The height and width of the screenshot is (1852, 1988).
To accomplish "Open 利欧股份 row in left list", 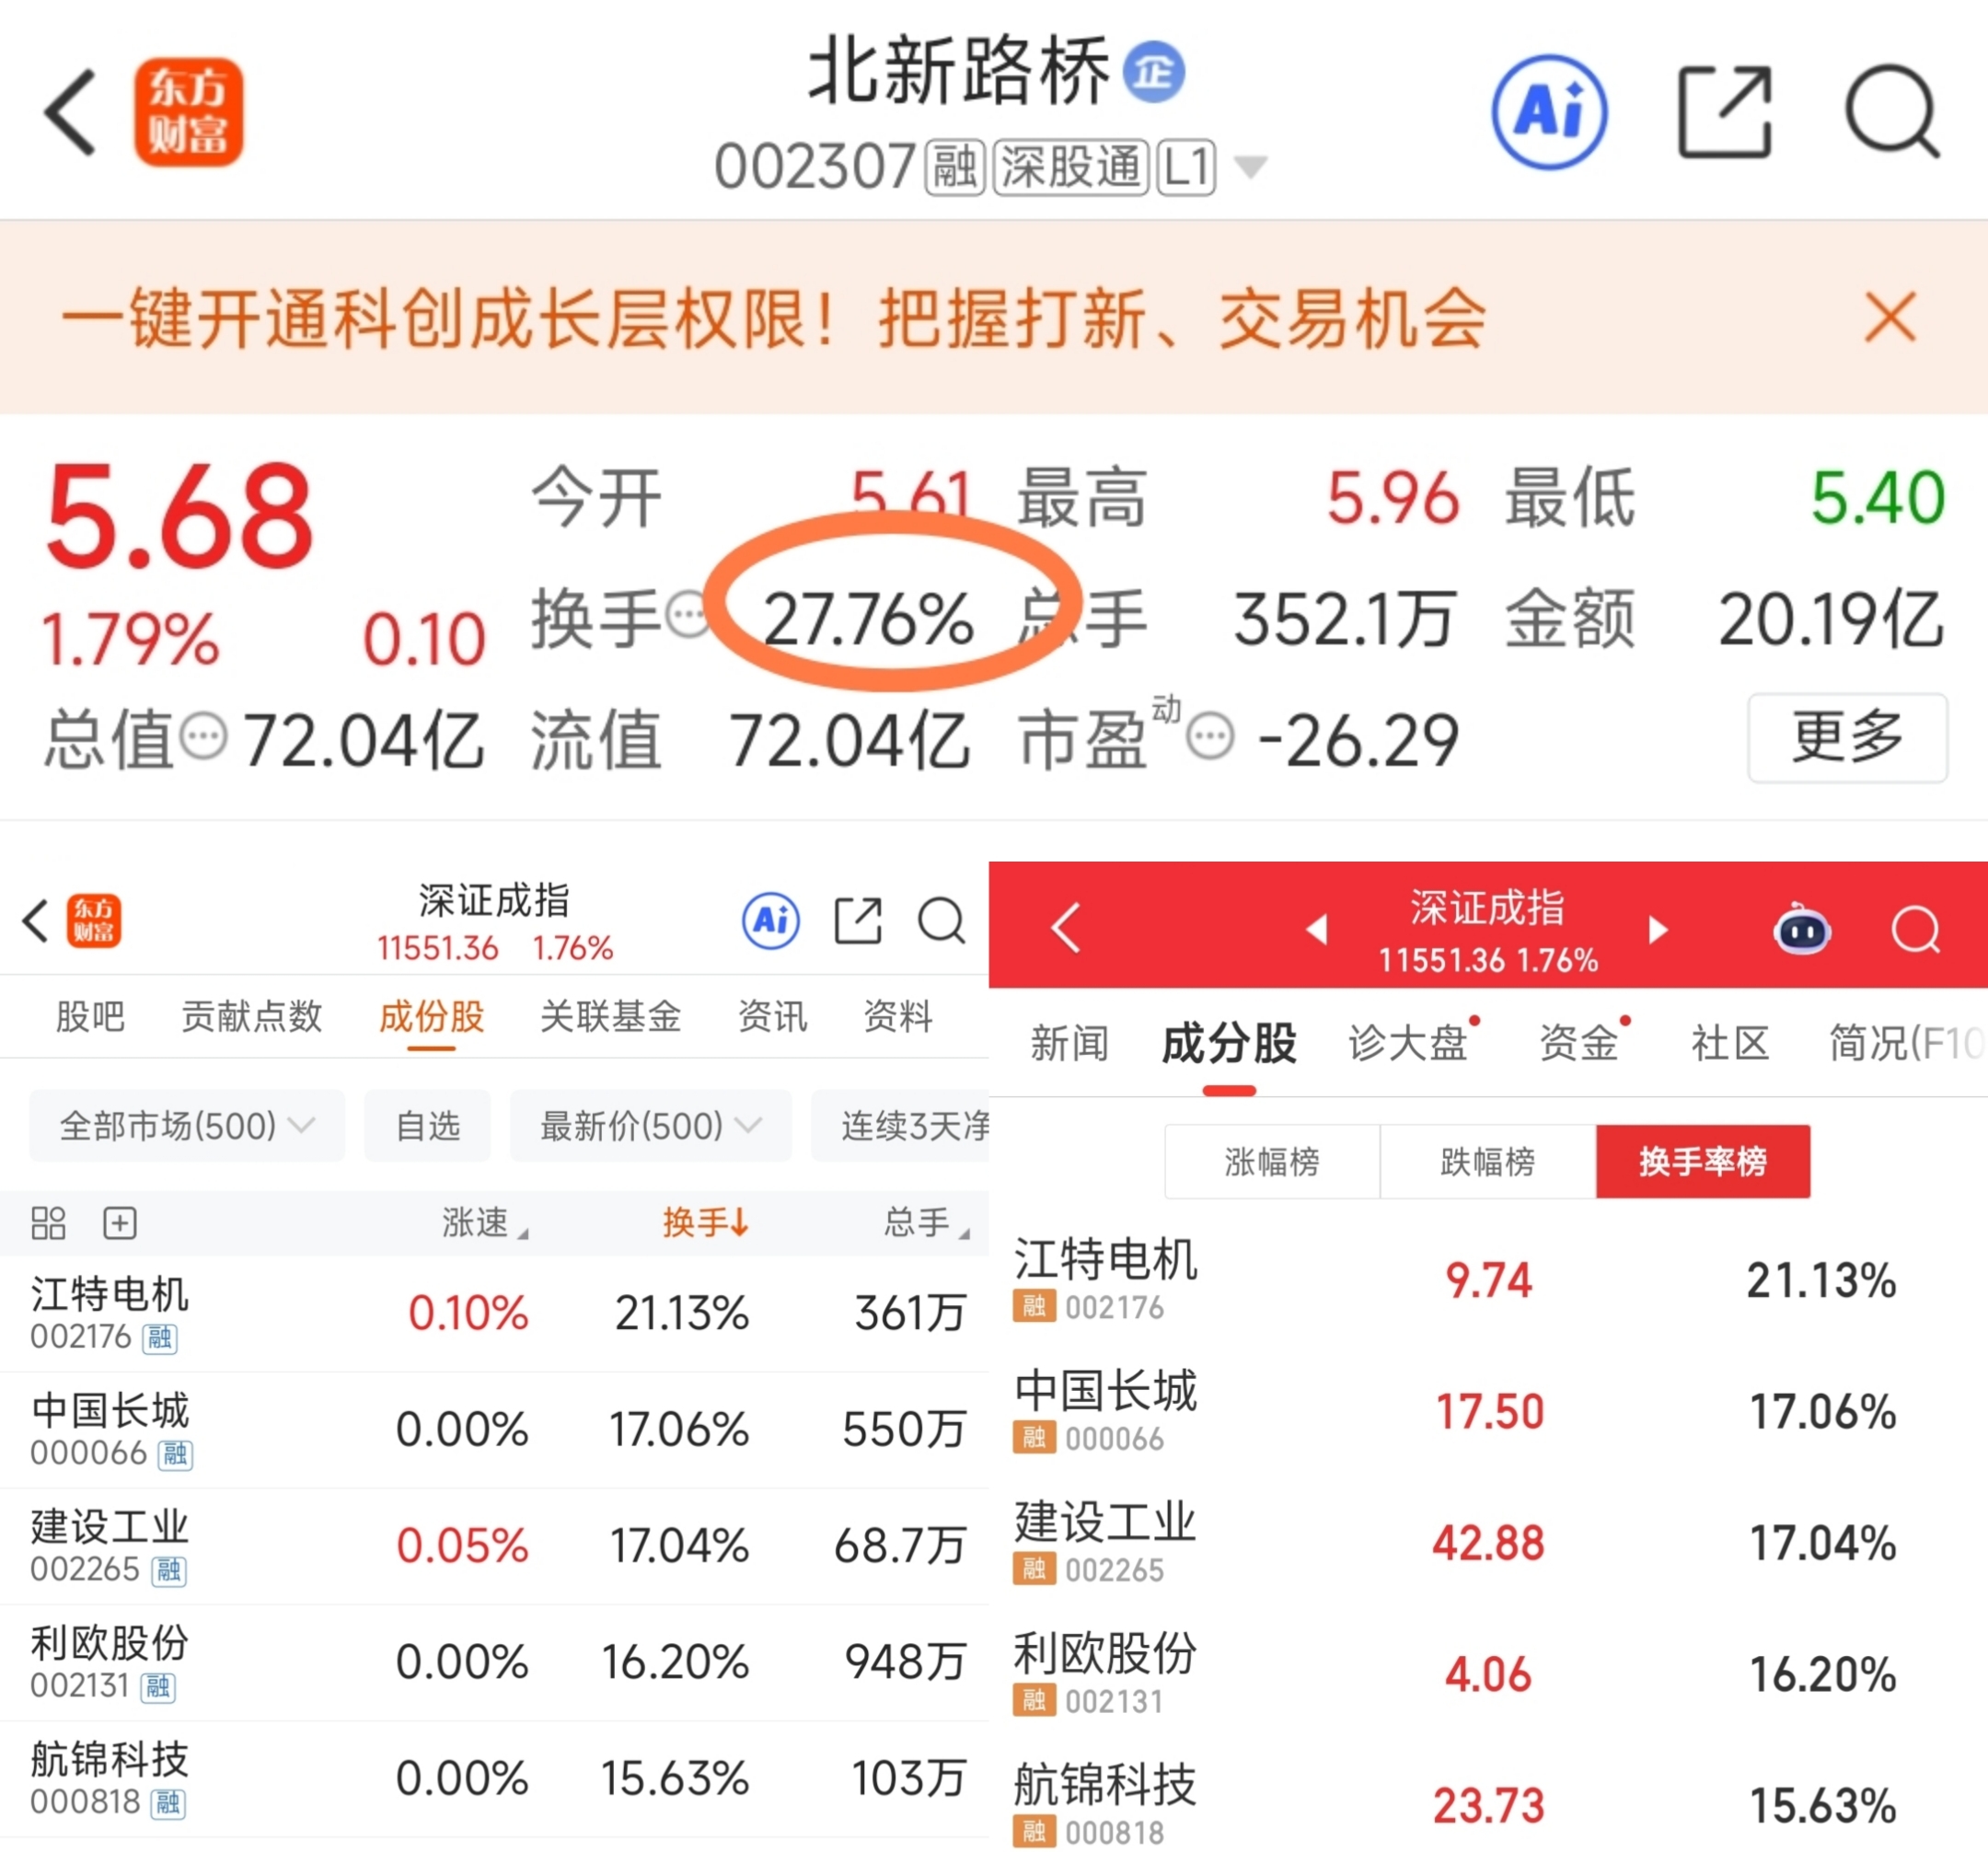I will [x=494, y=1662].
